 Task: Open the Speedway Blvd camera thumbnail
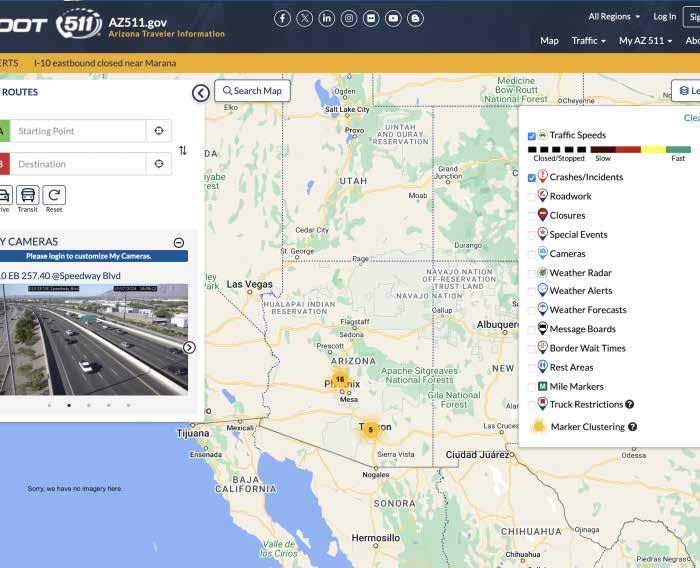pos(94,339)
